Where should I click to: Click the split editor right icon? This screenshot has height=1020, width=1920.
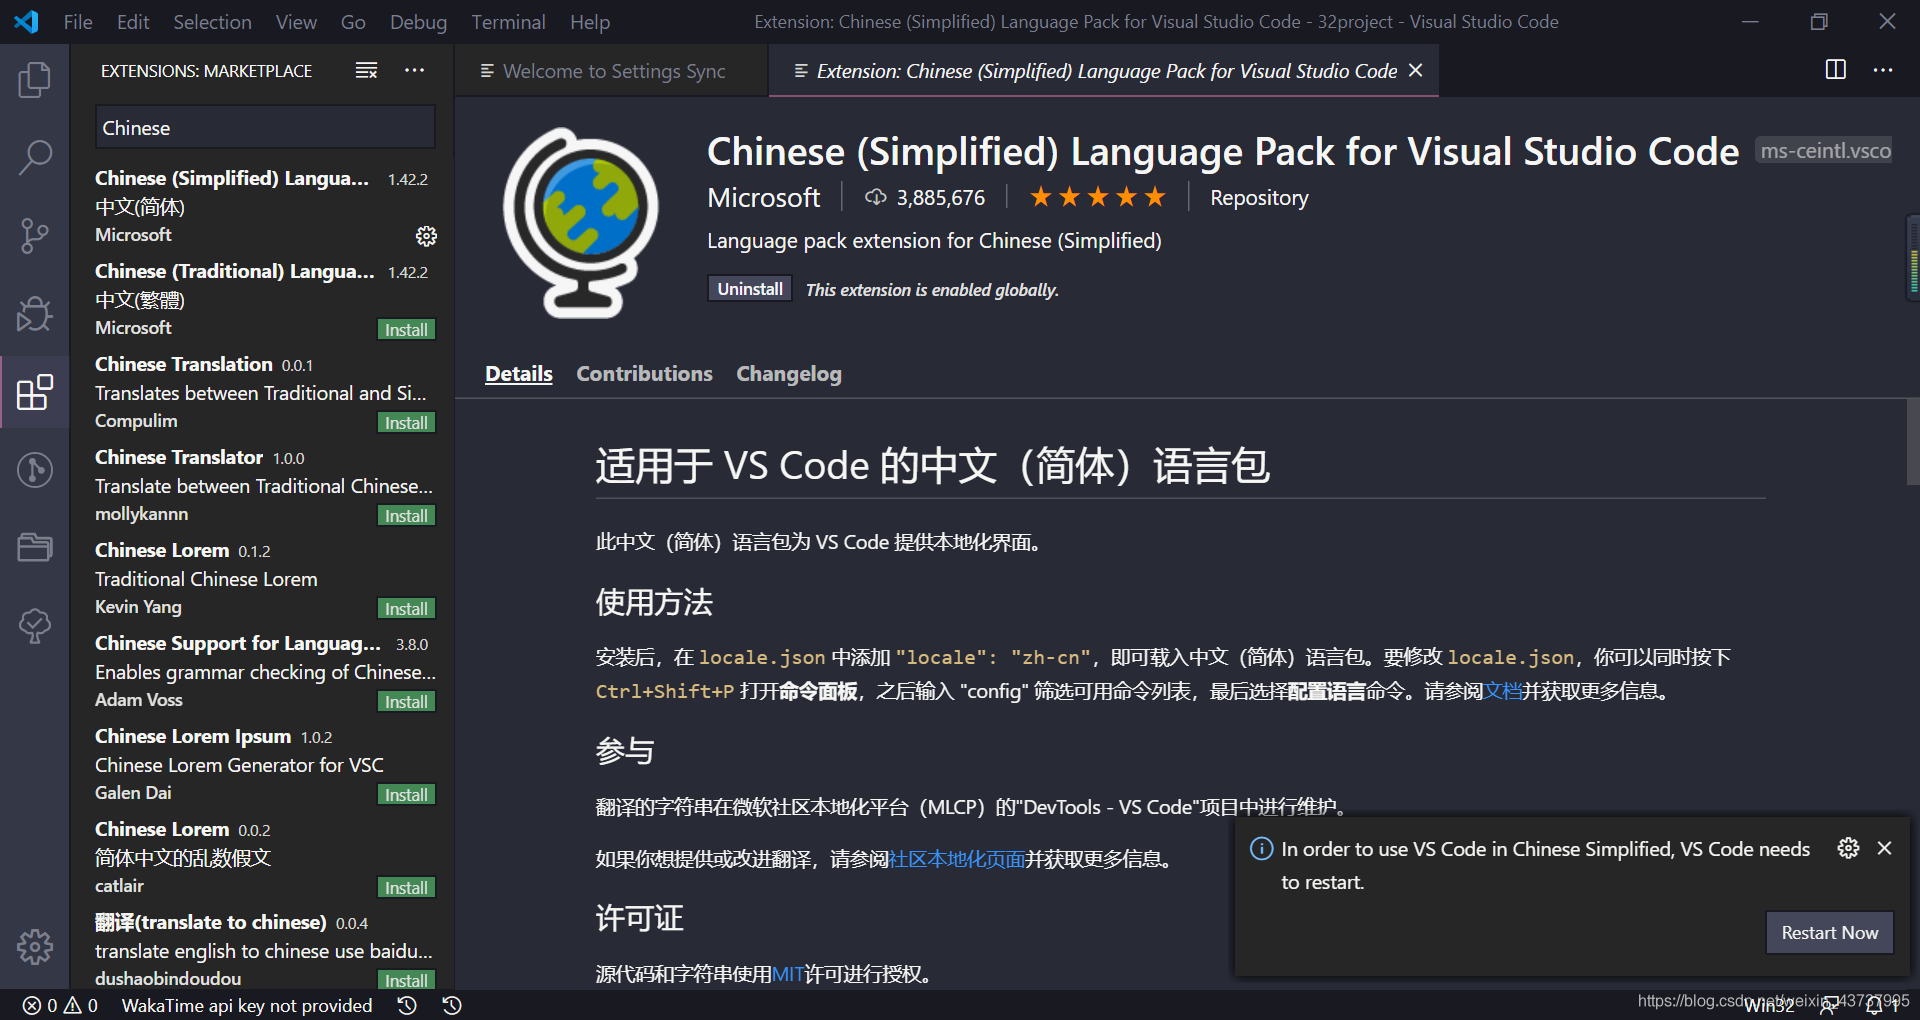point(1835,70)
